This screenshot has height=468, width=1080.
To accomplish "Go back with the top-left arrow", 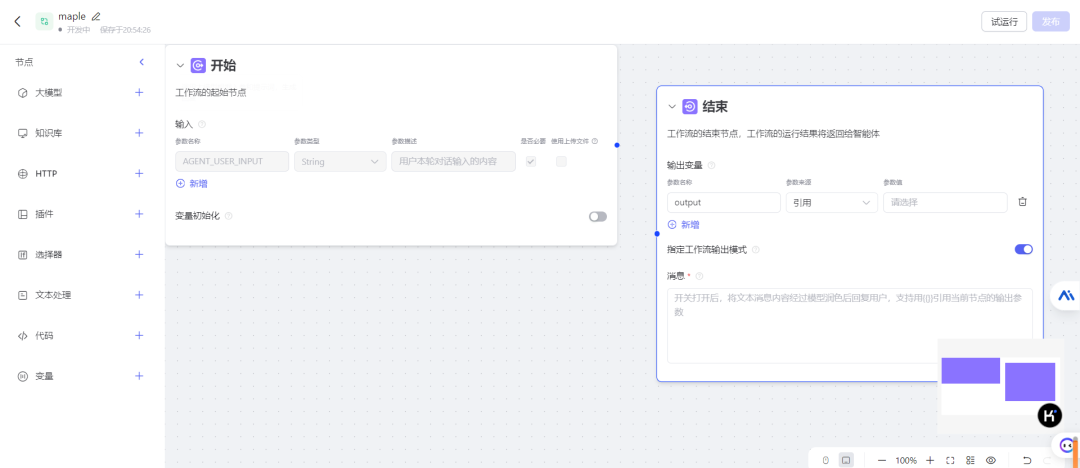I will coord(18,21).
